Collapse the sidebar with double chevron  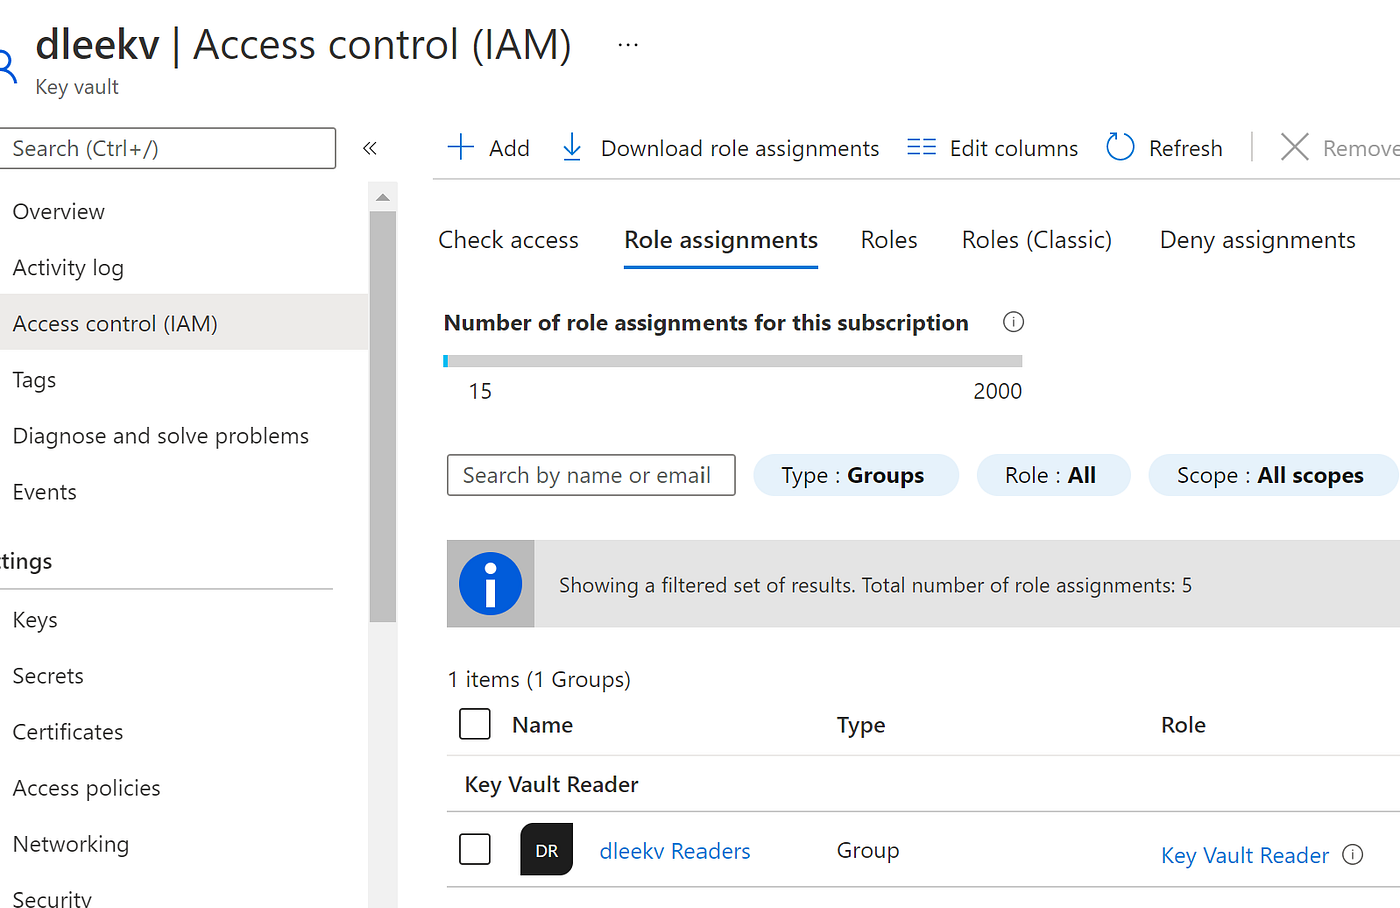click(369, 148)
